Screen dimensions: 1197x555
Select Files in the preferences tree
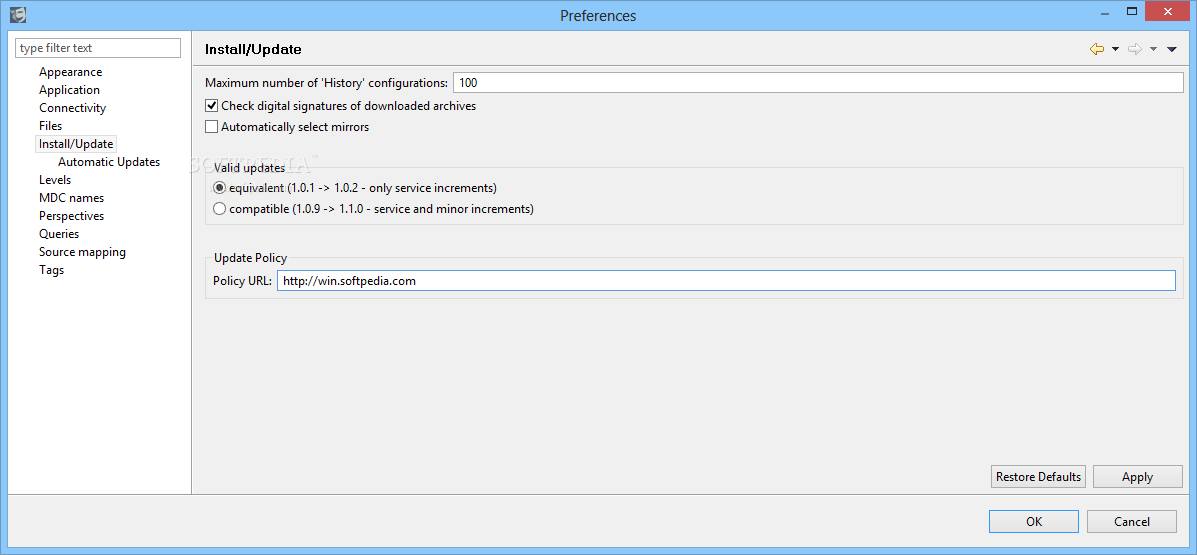[x=50, y=126]
